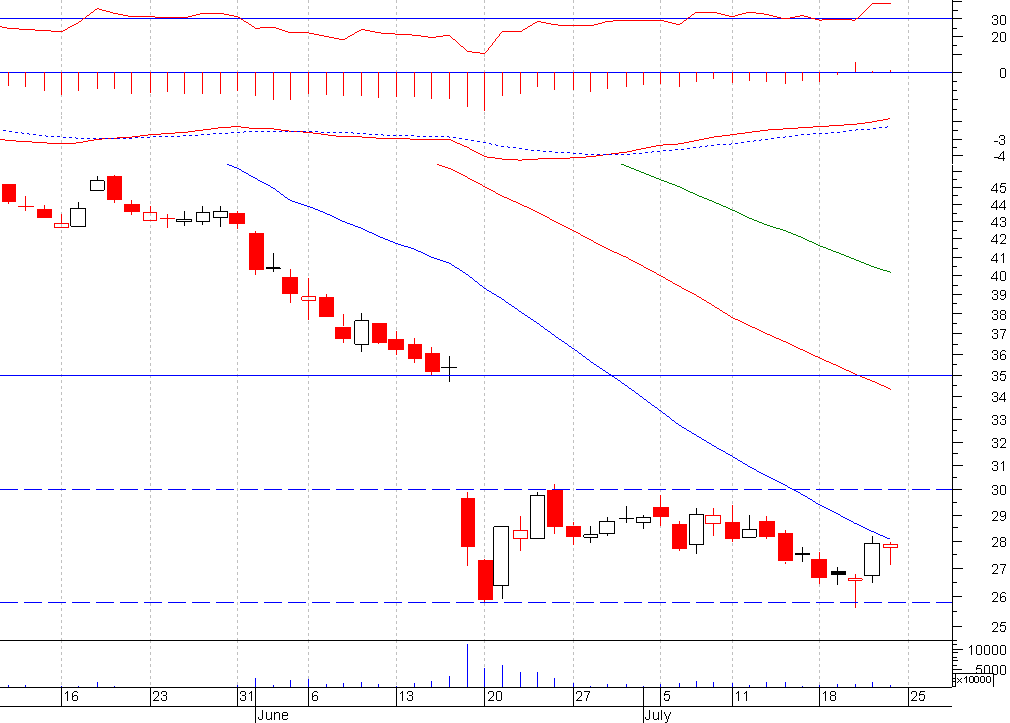Select the 35 price axis label
This screenshot has width=1010, height=723.
click(x=998, y=376)
